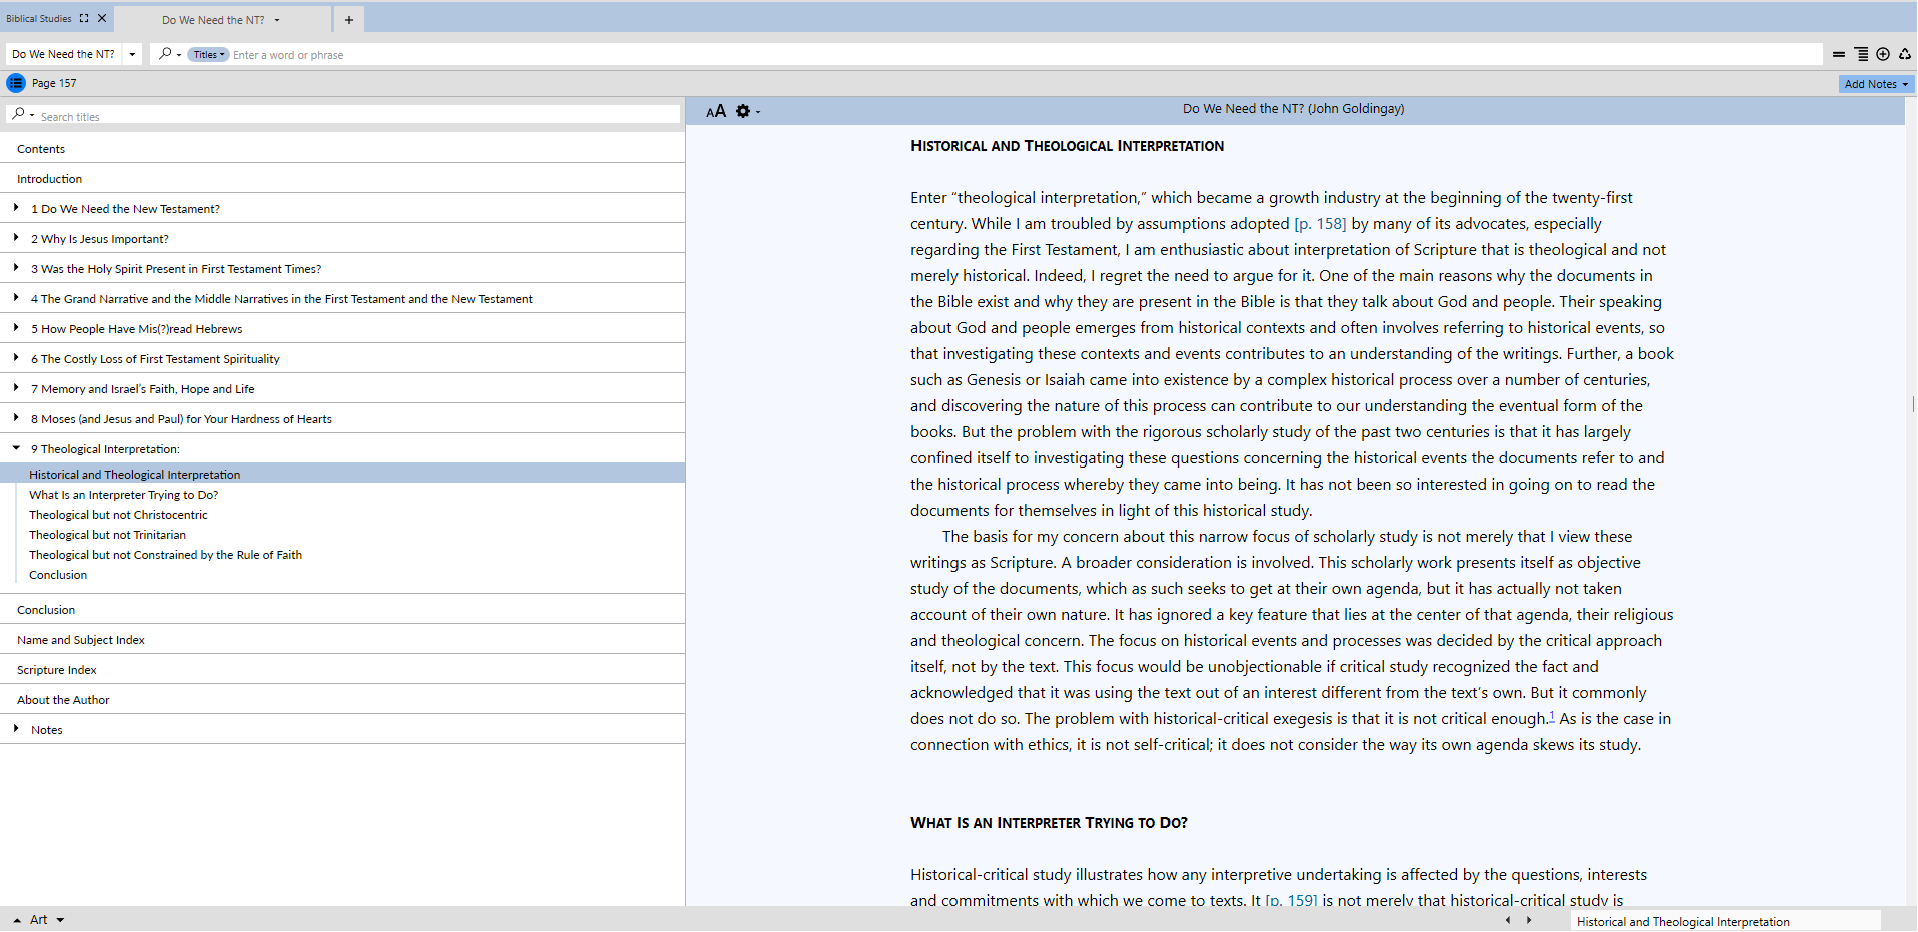Collapse chapter 9 Theological Interpretation
1918x932 pixels.
16,448
